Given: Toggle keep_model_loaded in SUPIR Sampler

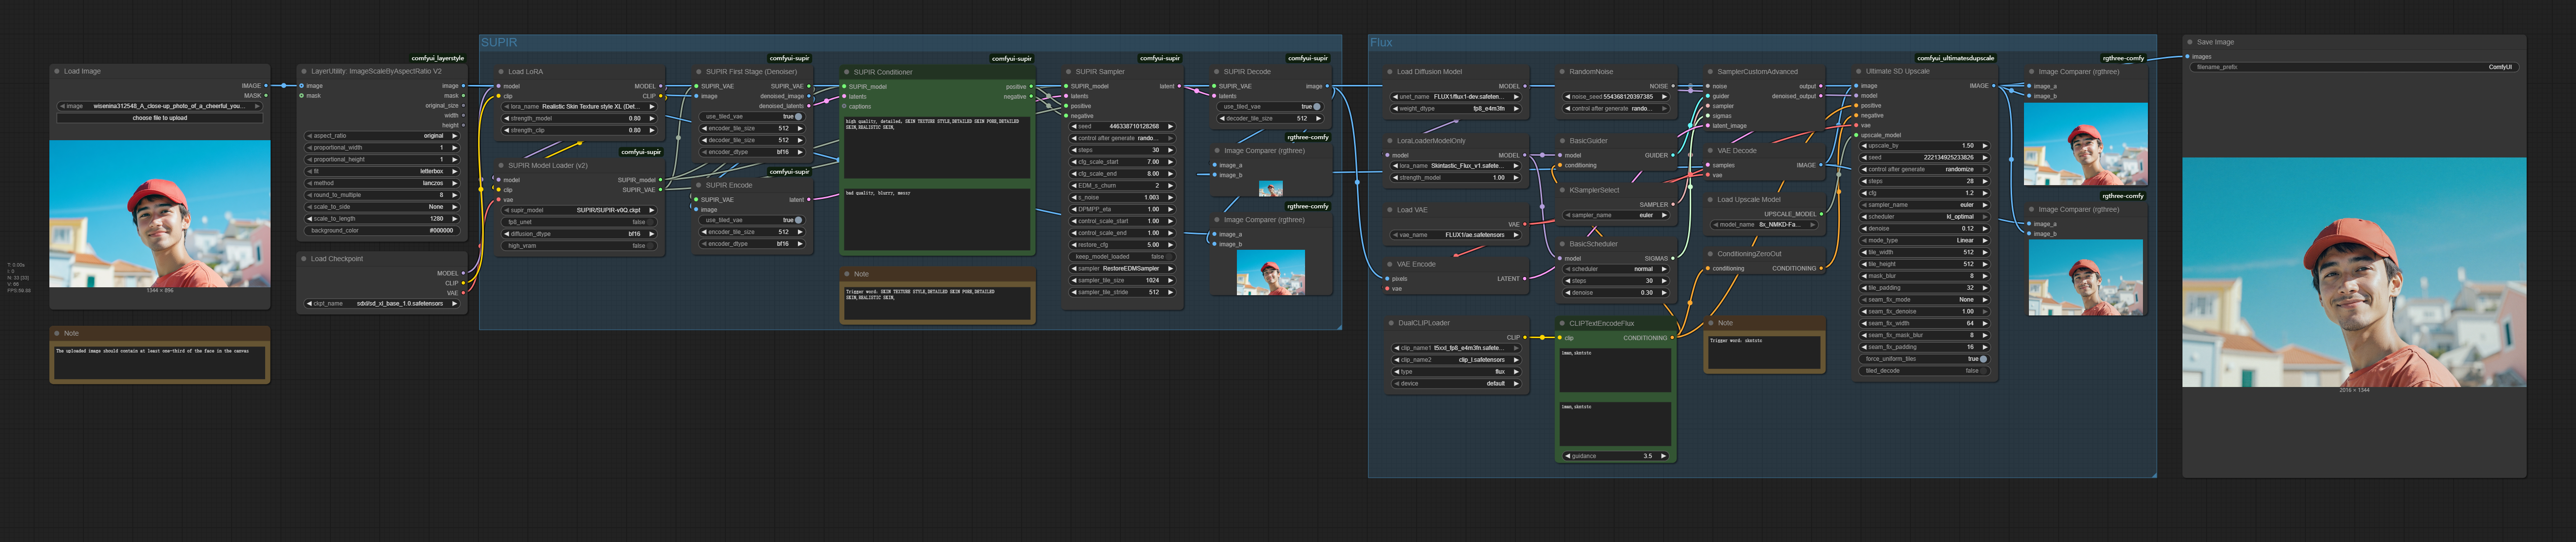Looking at the screenshot, I should 1122,257.
